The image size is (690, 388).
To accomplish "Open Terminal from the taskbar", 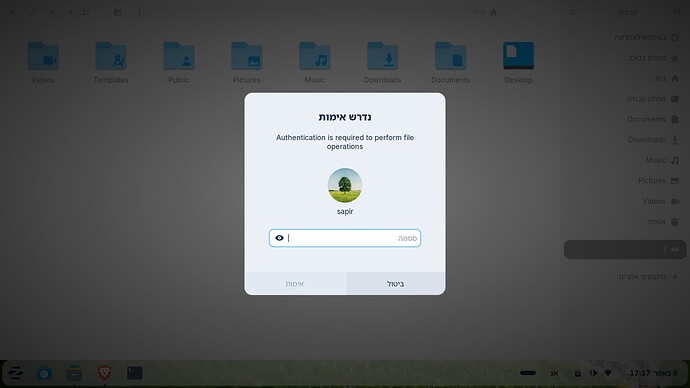I will (x=135, y=373).
